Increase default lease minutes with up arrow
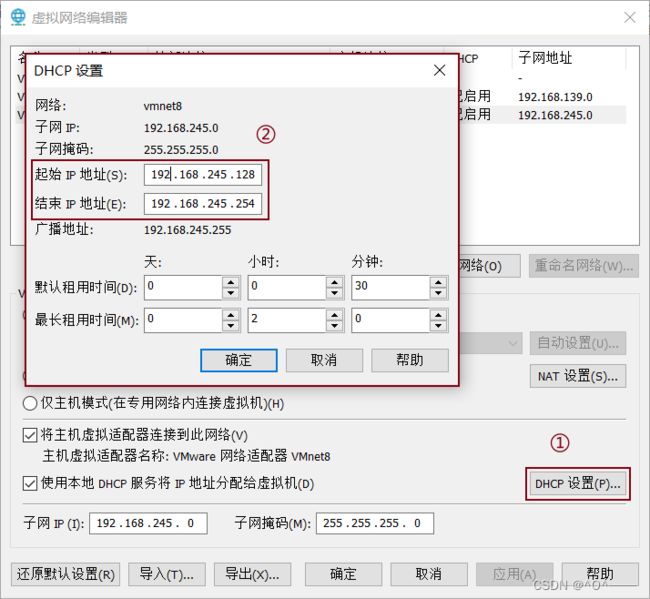The width and height of the screenshot is (650, 599). coord(439,282)
